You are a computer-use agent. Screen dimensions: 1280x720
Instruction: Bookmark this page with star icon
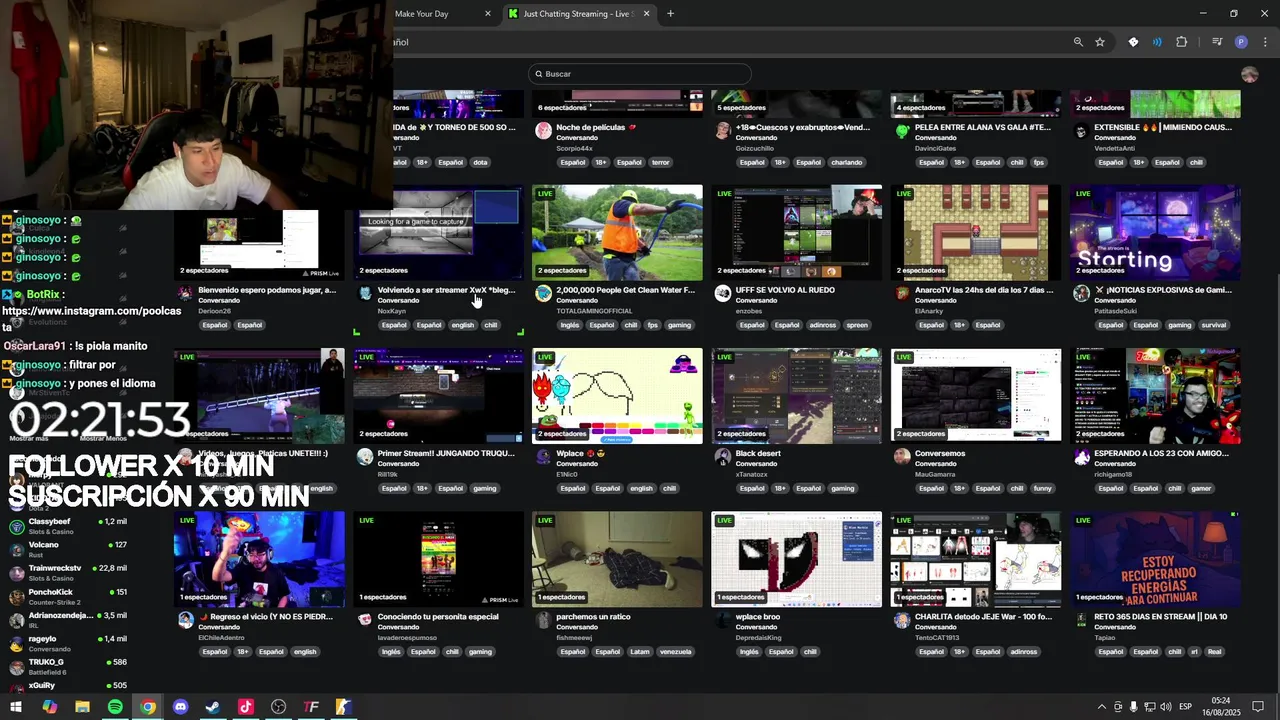pos(1100,42)
